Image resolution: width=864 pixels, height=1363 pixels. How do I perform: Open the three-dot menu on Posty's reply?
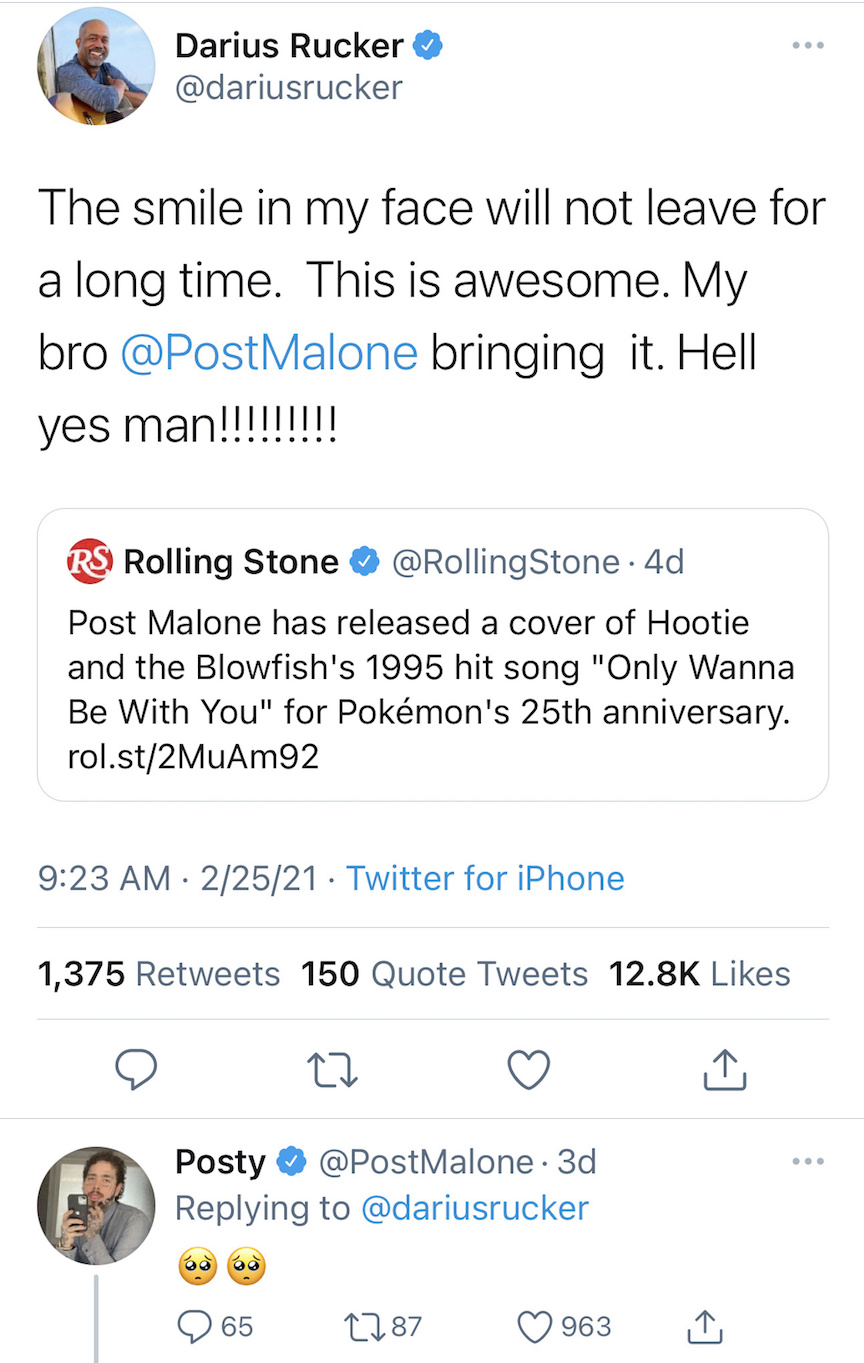click(x=806, y=1162)
